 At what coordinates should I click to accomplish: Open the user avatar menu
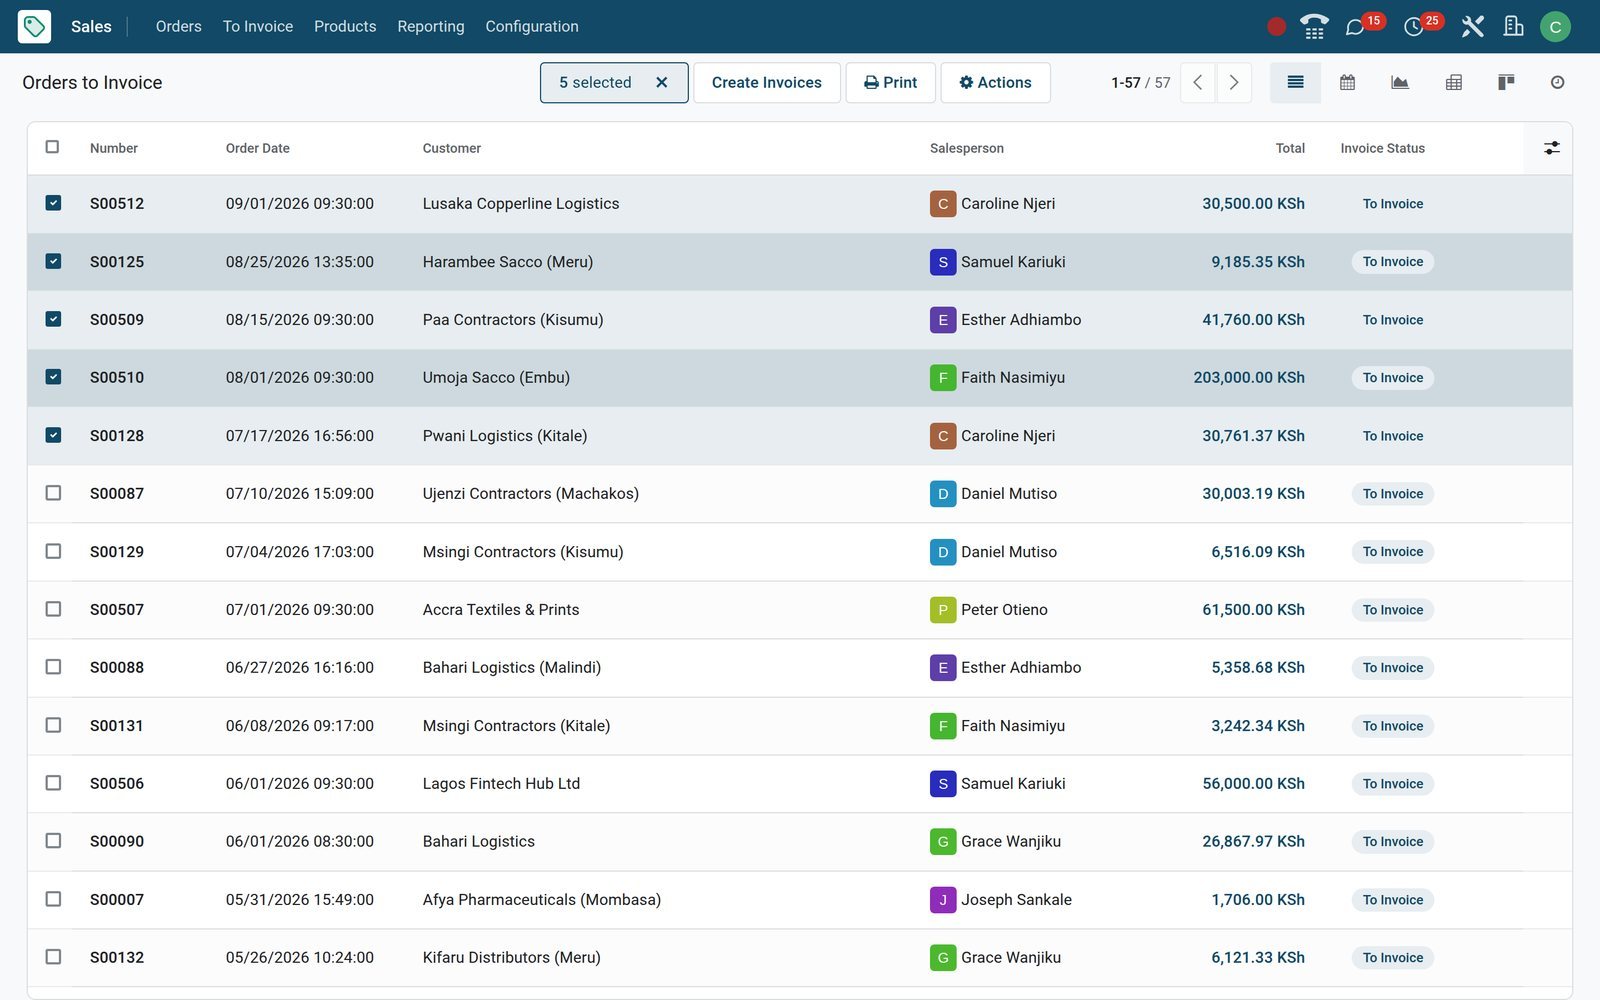[1555, 27]
